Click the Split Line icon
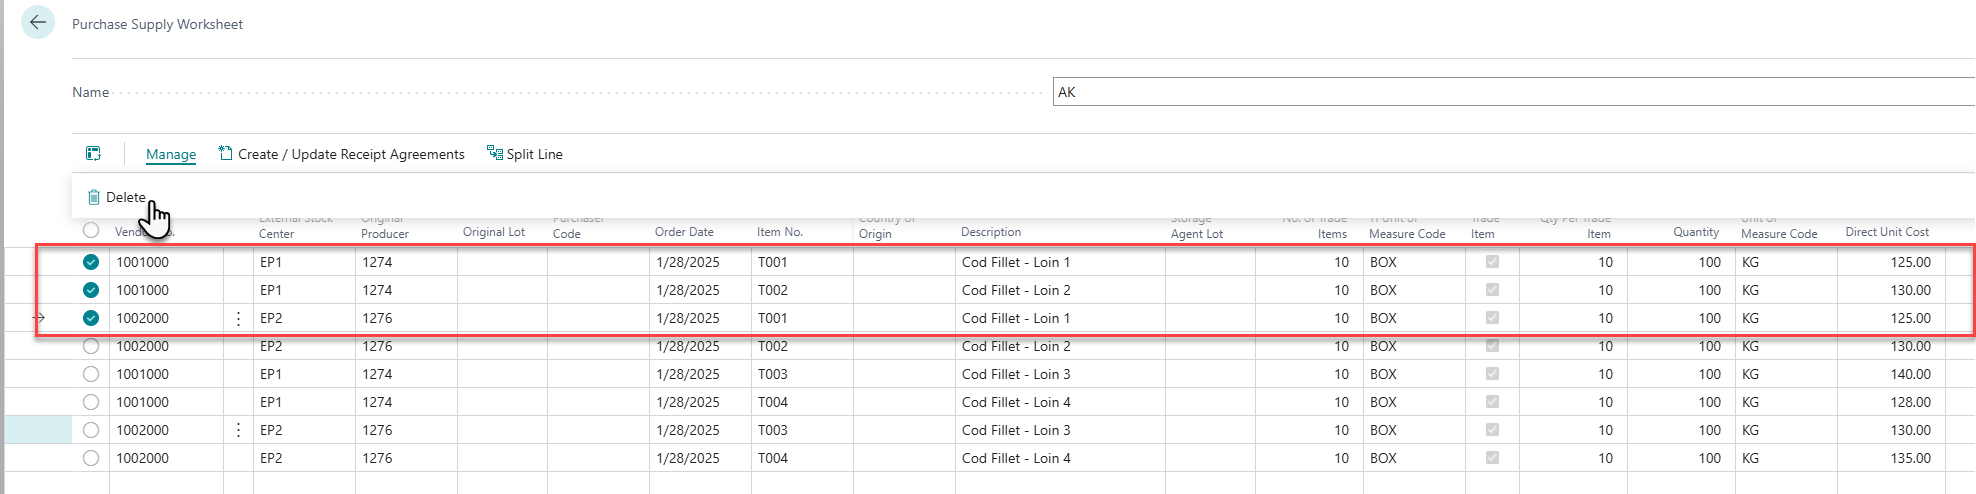The image size is (1976, 494). tap(494, 153)
